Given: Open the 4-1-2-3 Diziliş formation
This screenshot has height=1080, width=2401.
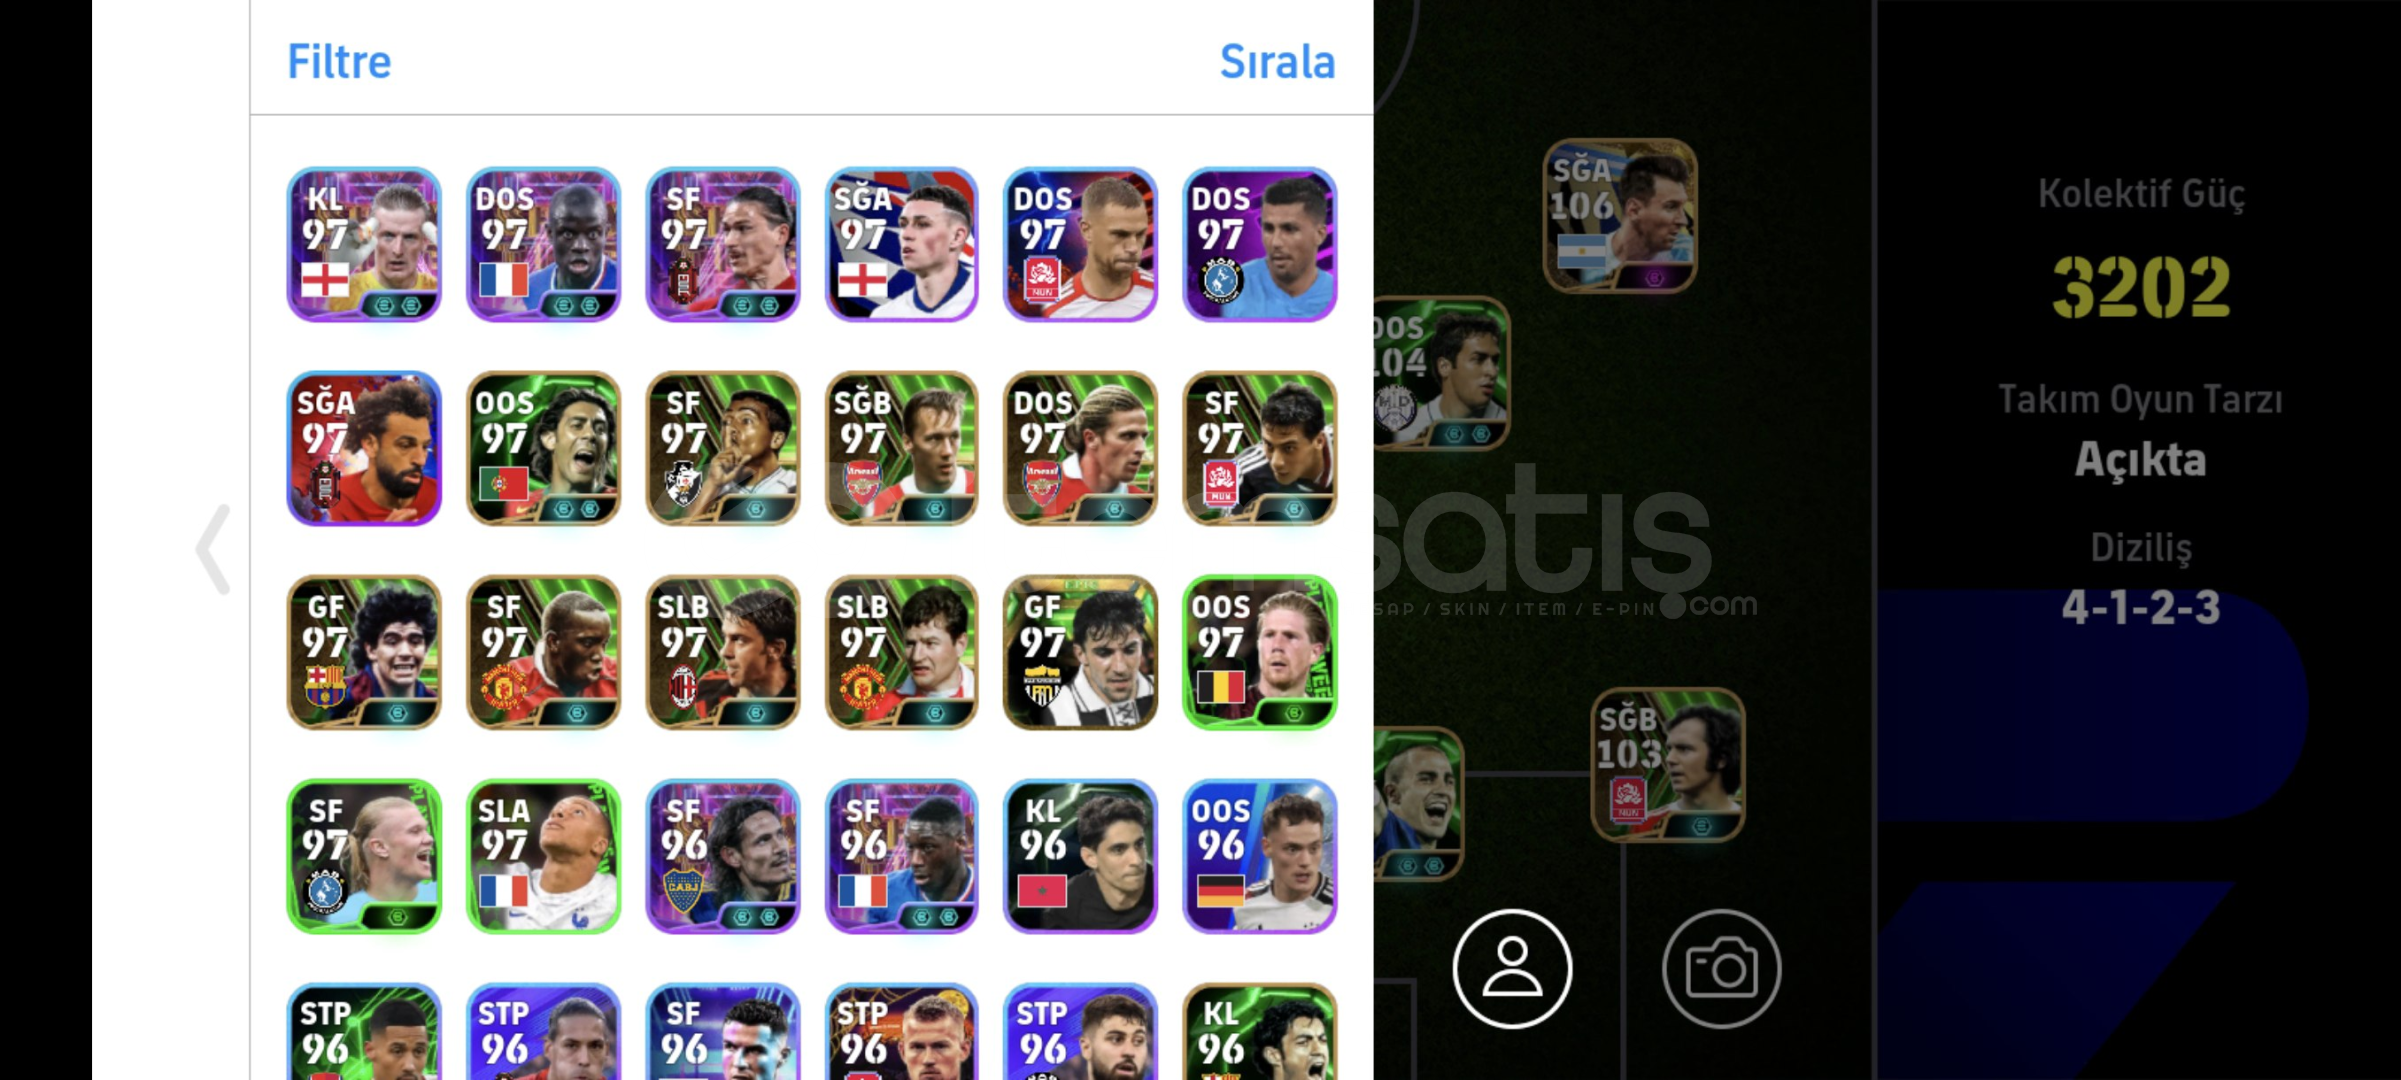Looking at the screenshot, I should point(2140,607).
